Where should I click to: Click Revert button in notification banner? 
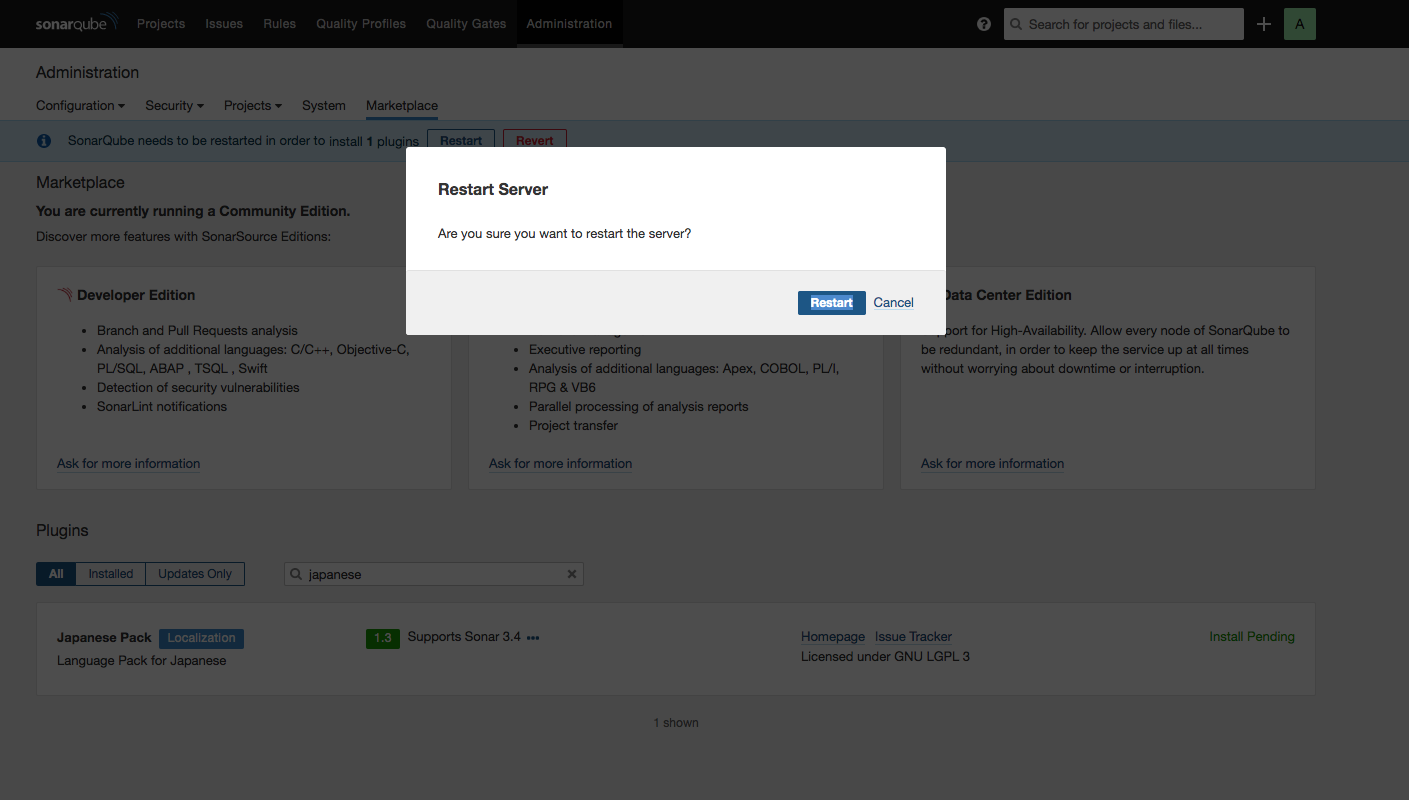tap(535, 140)
